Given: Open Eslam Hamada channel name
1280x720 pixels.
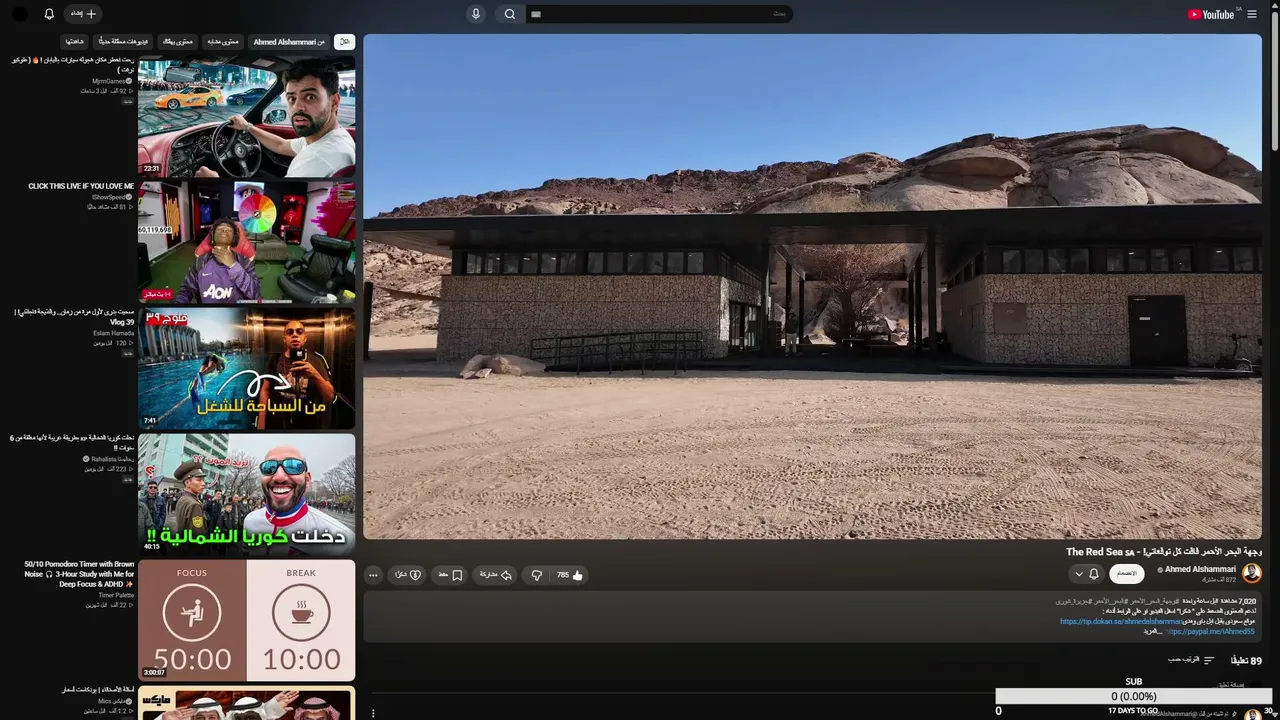Looking at the screenshot, I should (114, 333).
